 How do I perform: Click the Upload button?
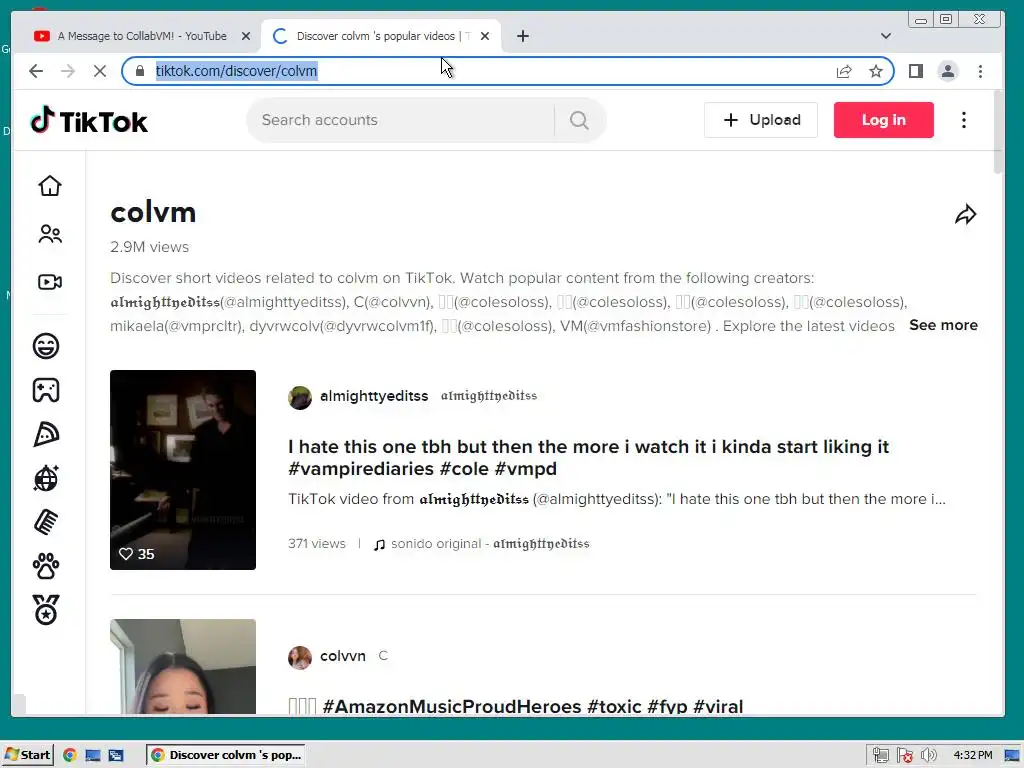coord(761,120)
